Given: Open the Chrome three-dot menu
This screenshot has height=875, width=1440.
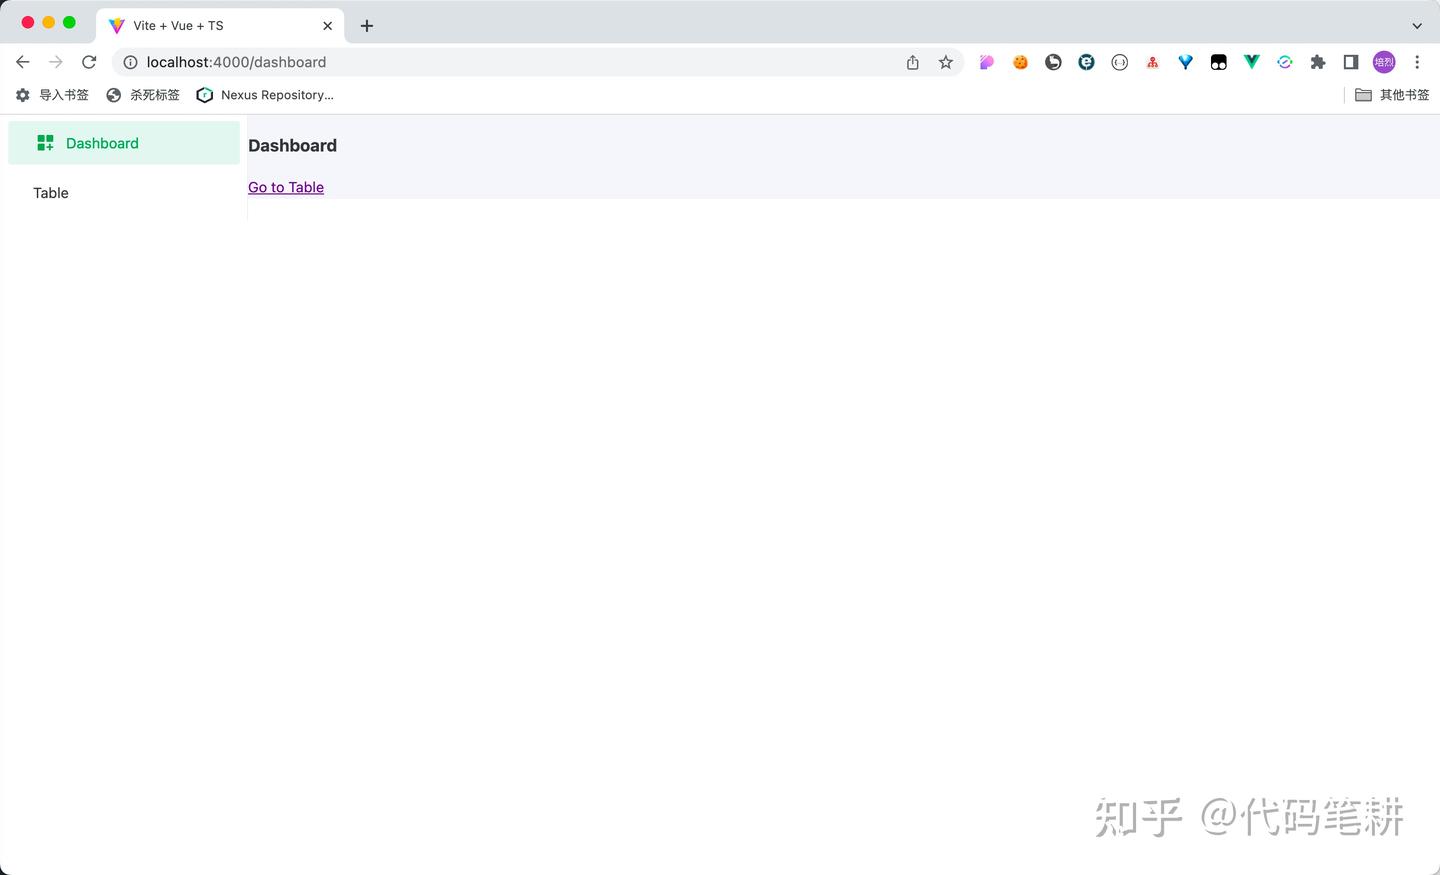Looking at the screenshot, I should 1417,62.
